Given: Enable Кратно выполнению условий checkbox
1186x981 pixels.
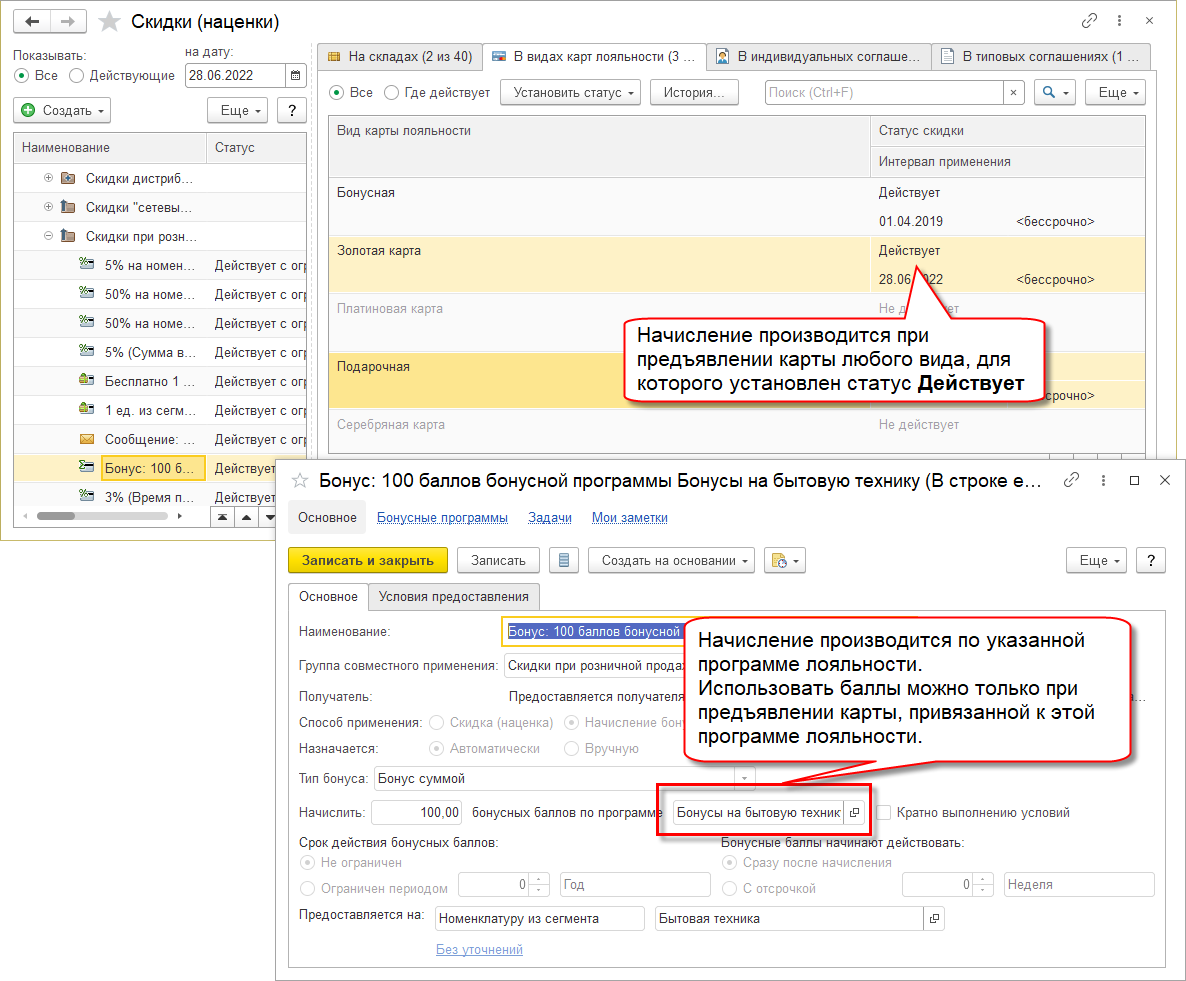Looking at the screenshot, I should (883, 813).
